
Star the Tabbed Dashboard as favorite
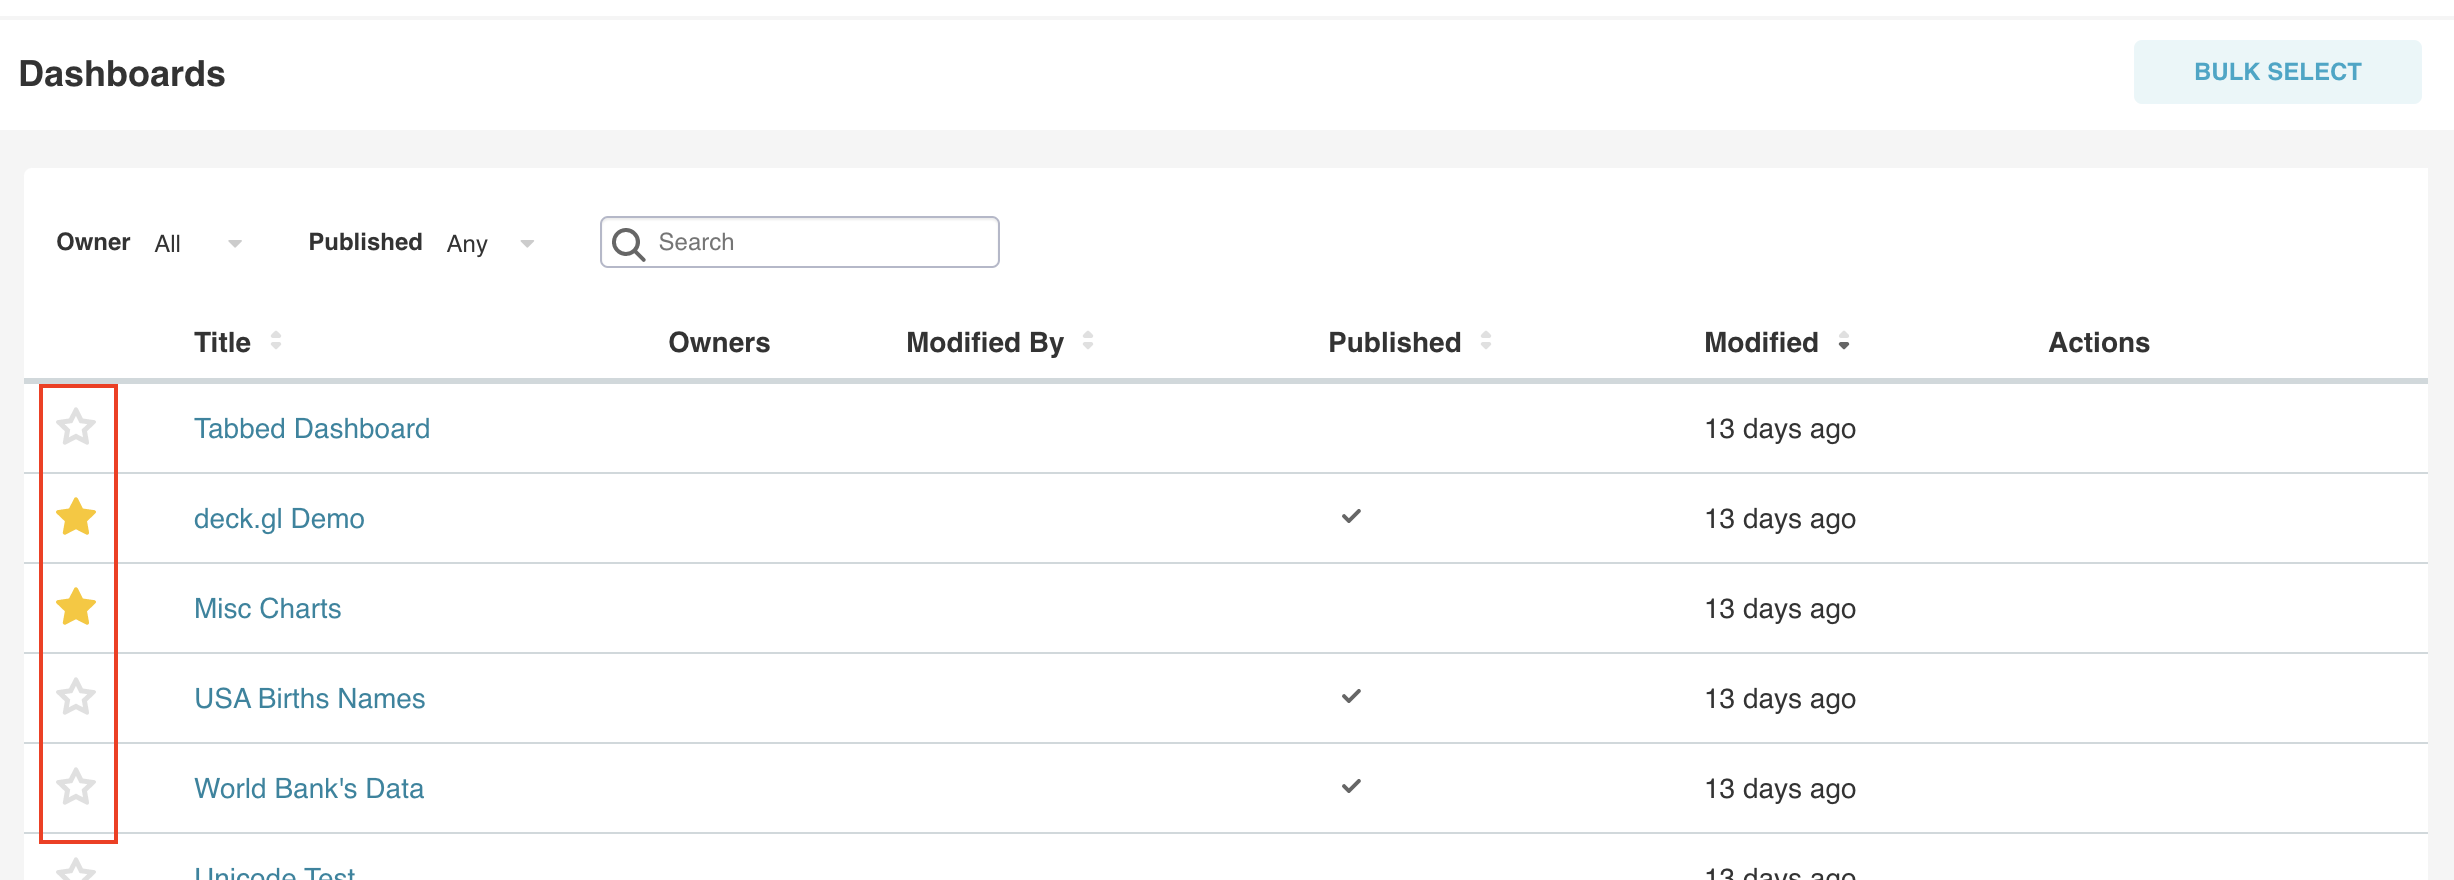click(x=76, y=428)
